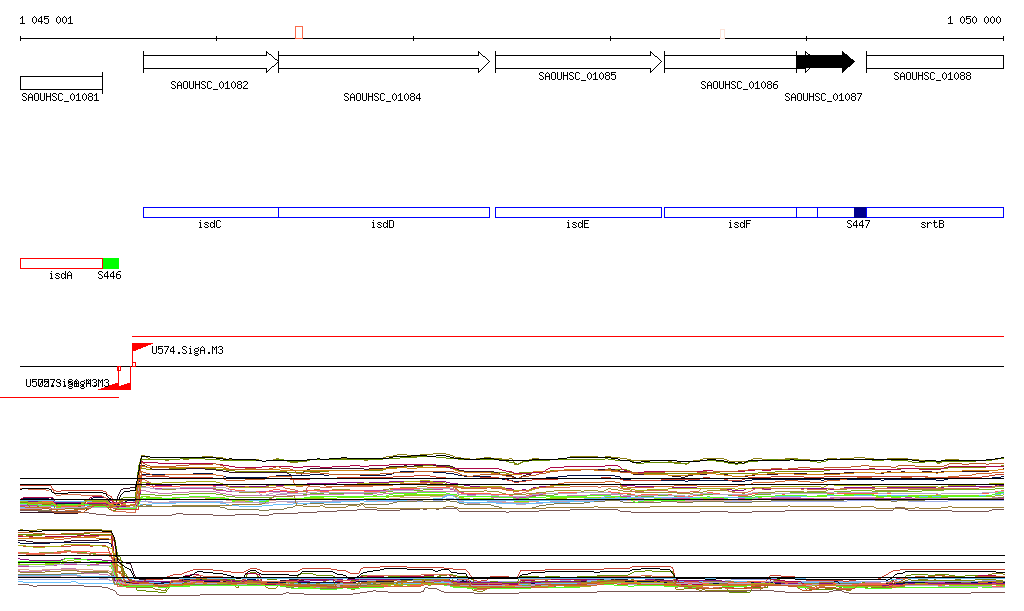This screenshot has height=611, width=1024.
Task: Click the start coordinate label 1 045 001
Action: pos(46,20)
